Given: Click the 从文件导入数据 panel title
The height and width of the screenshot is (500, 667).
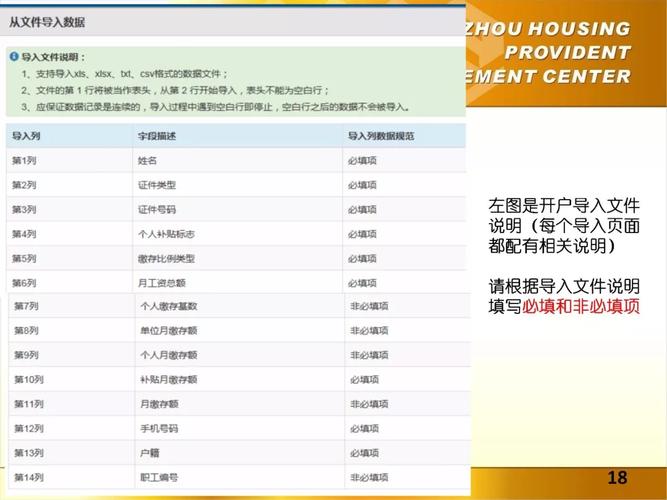Looking at the screenshot, I should 47,22.
